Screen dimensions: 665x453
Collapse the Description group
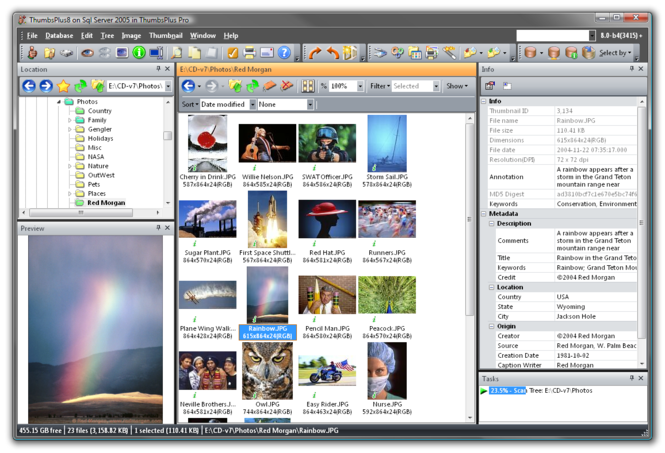(x=492, y=224)
